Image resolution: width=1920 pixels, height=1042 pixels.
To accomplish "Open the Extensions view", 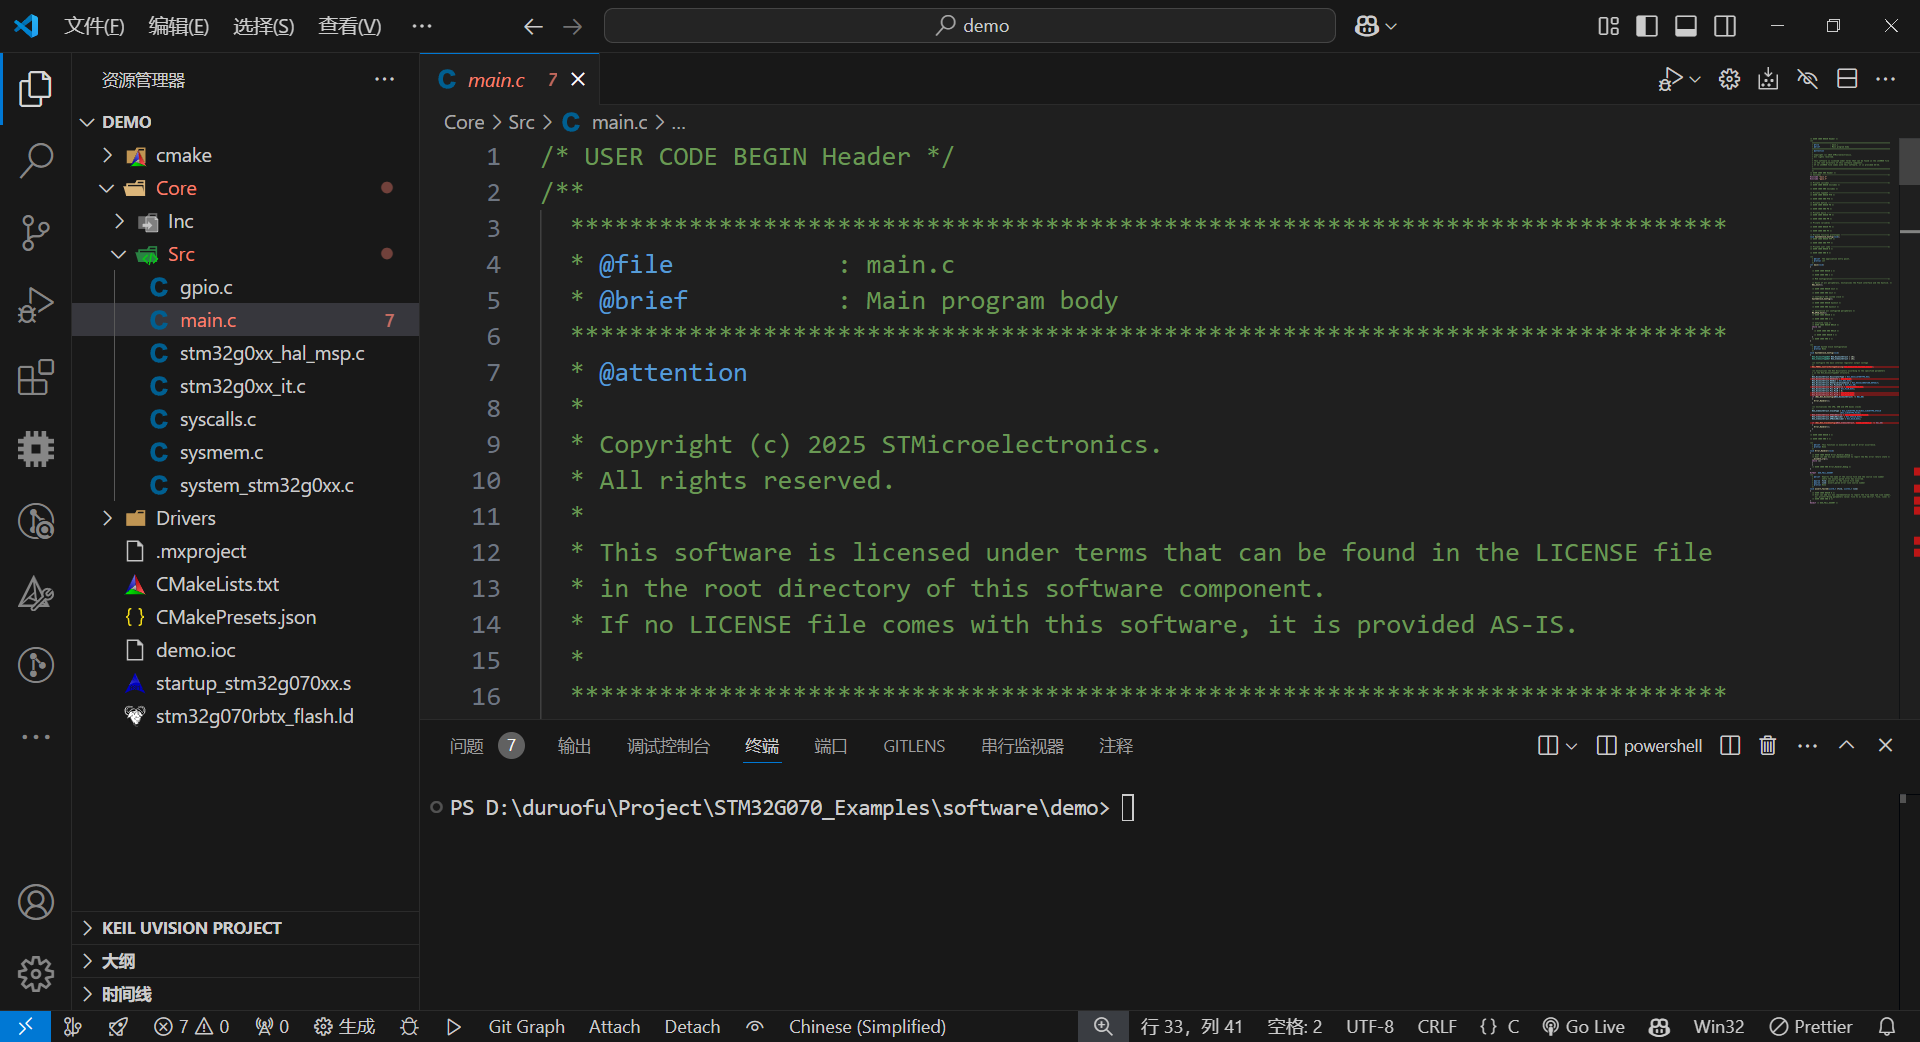I will [36, 378].
